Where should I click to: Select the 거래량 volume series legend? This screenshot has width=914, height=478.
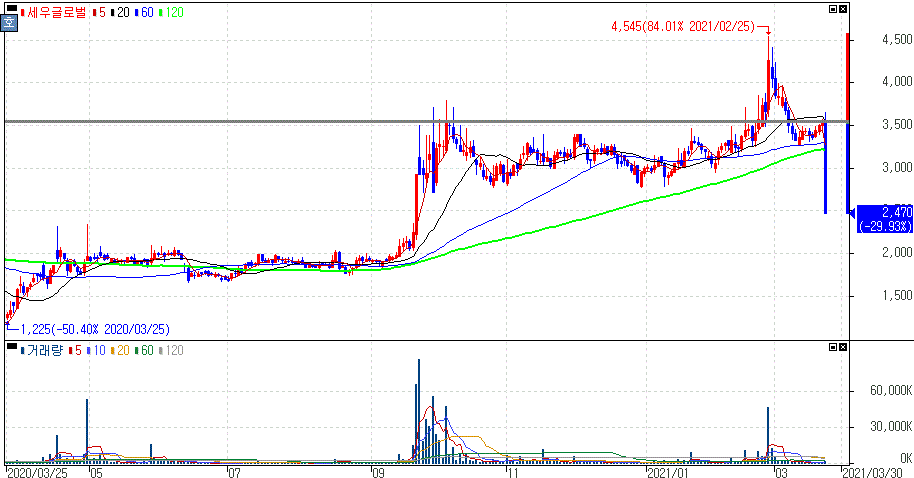[x=41, y=350]
